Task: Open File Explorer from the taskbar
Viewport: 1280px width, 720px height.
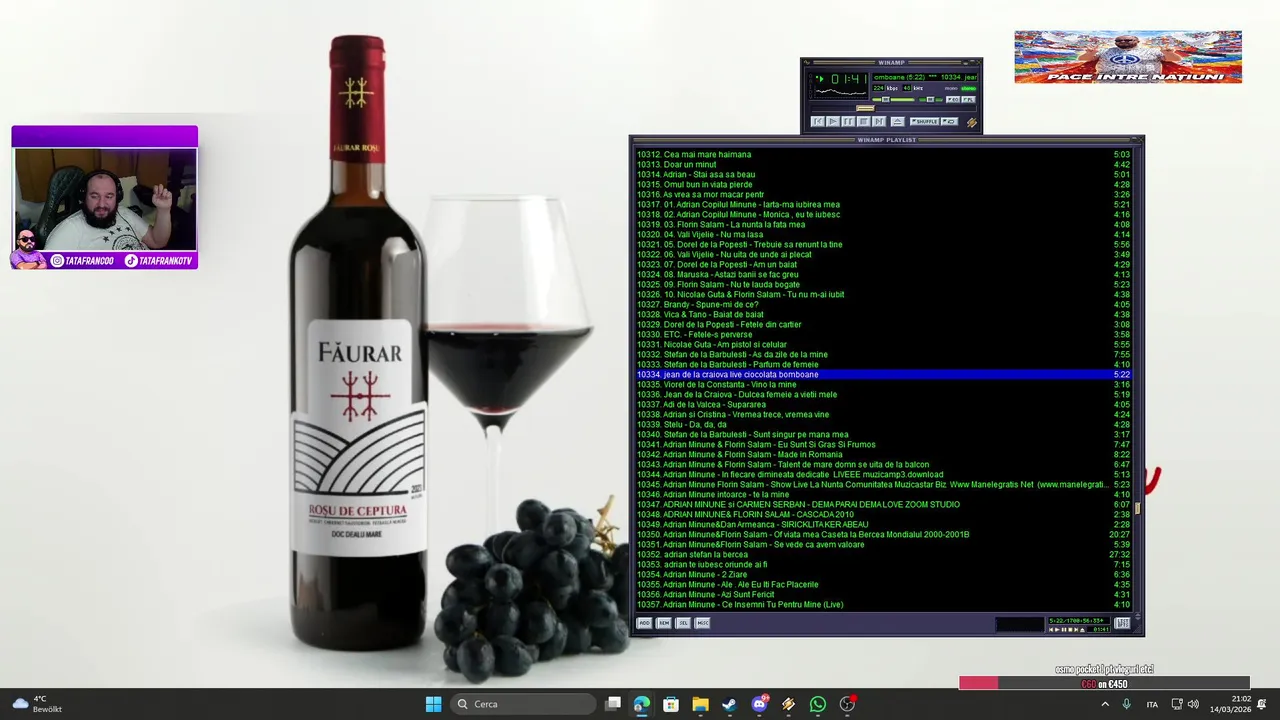Action: click(700, 704)
